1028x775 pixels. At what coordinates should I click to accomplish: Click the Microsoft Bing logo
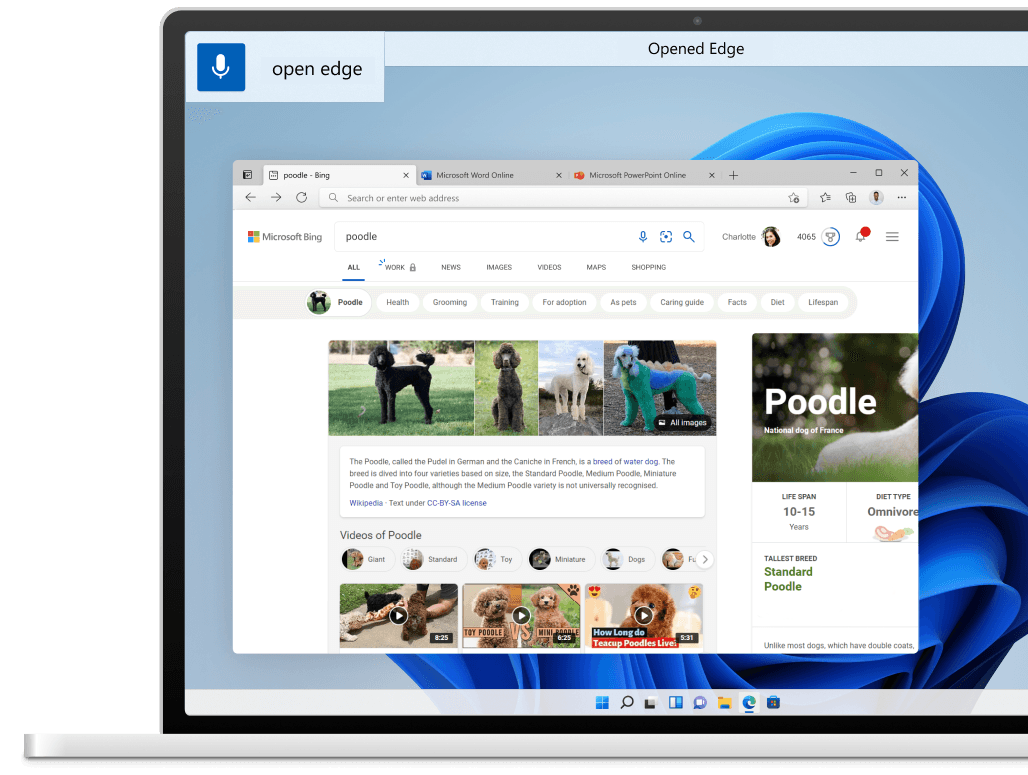pos(285,237)
